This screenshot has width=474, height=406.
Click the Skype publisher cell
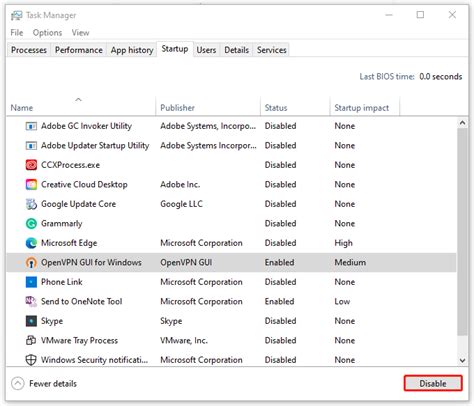[x=171, y=321]
